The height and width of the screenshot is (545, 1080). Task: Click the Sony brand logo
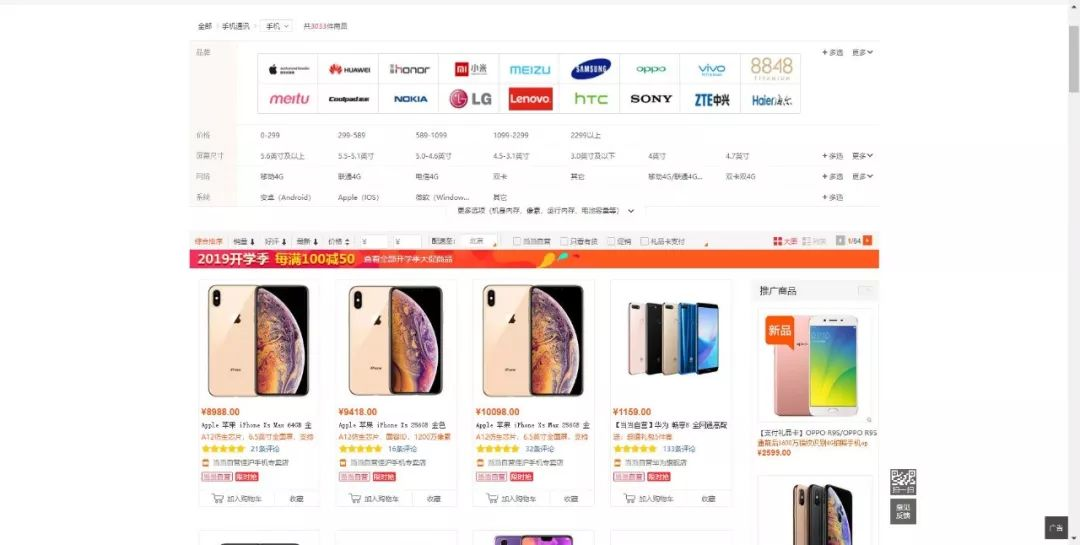(650, 99)
